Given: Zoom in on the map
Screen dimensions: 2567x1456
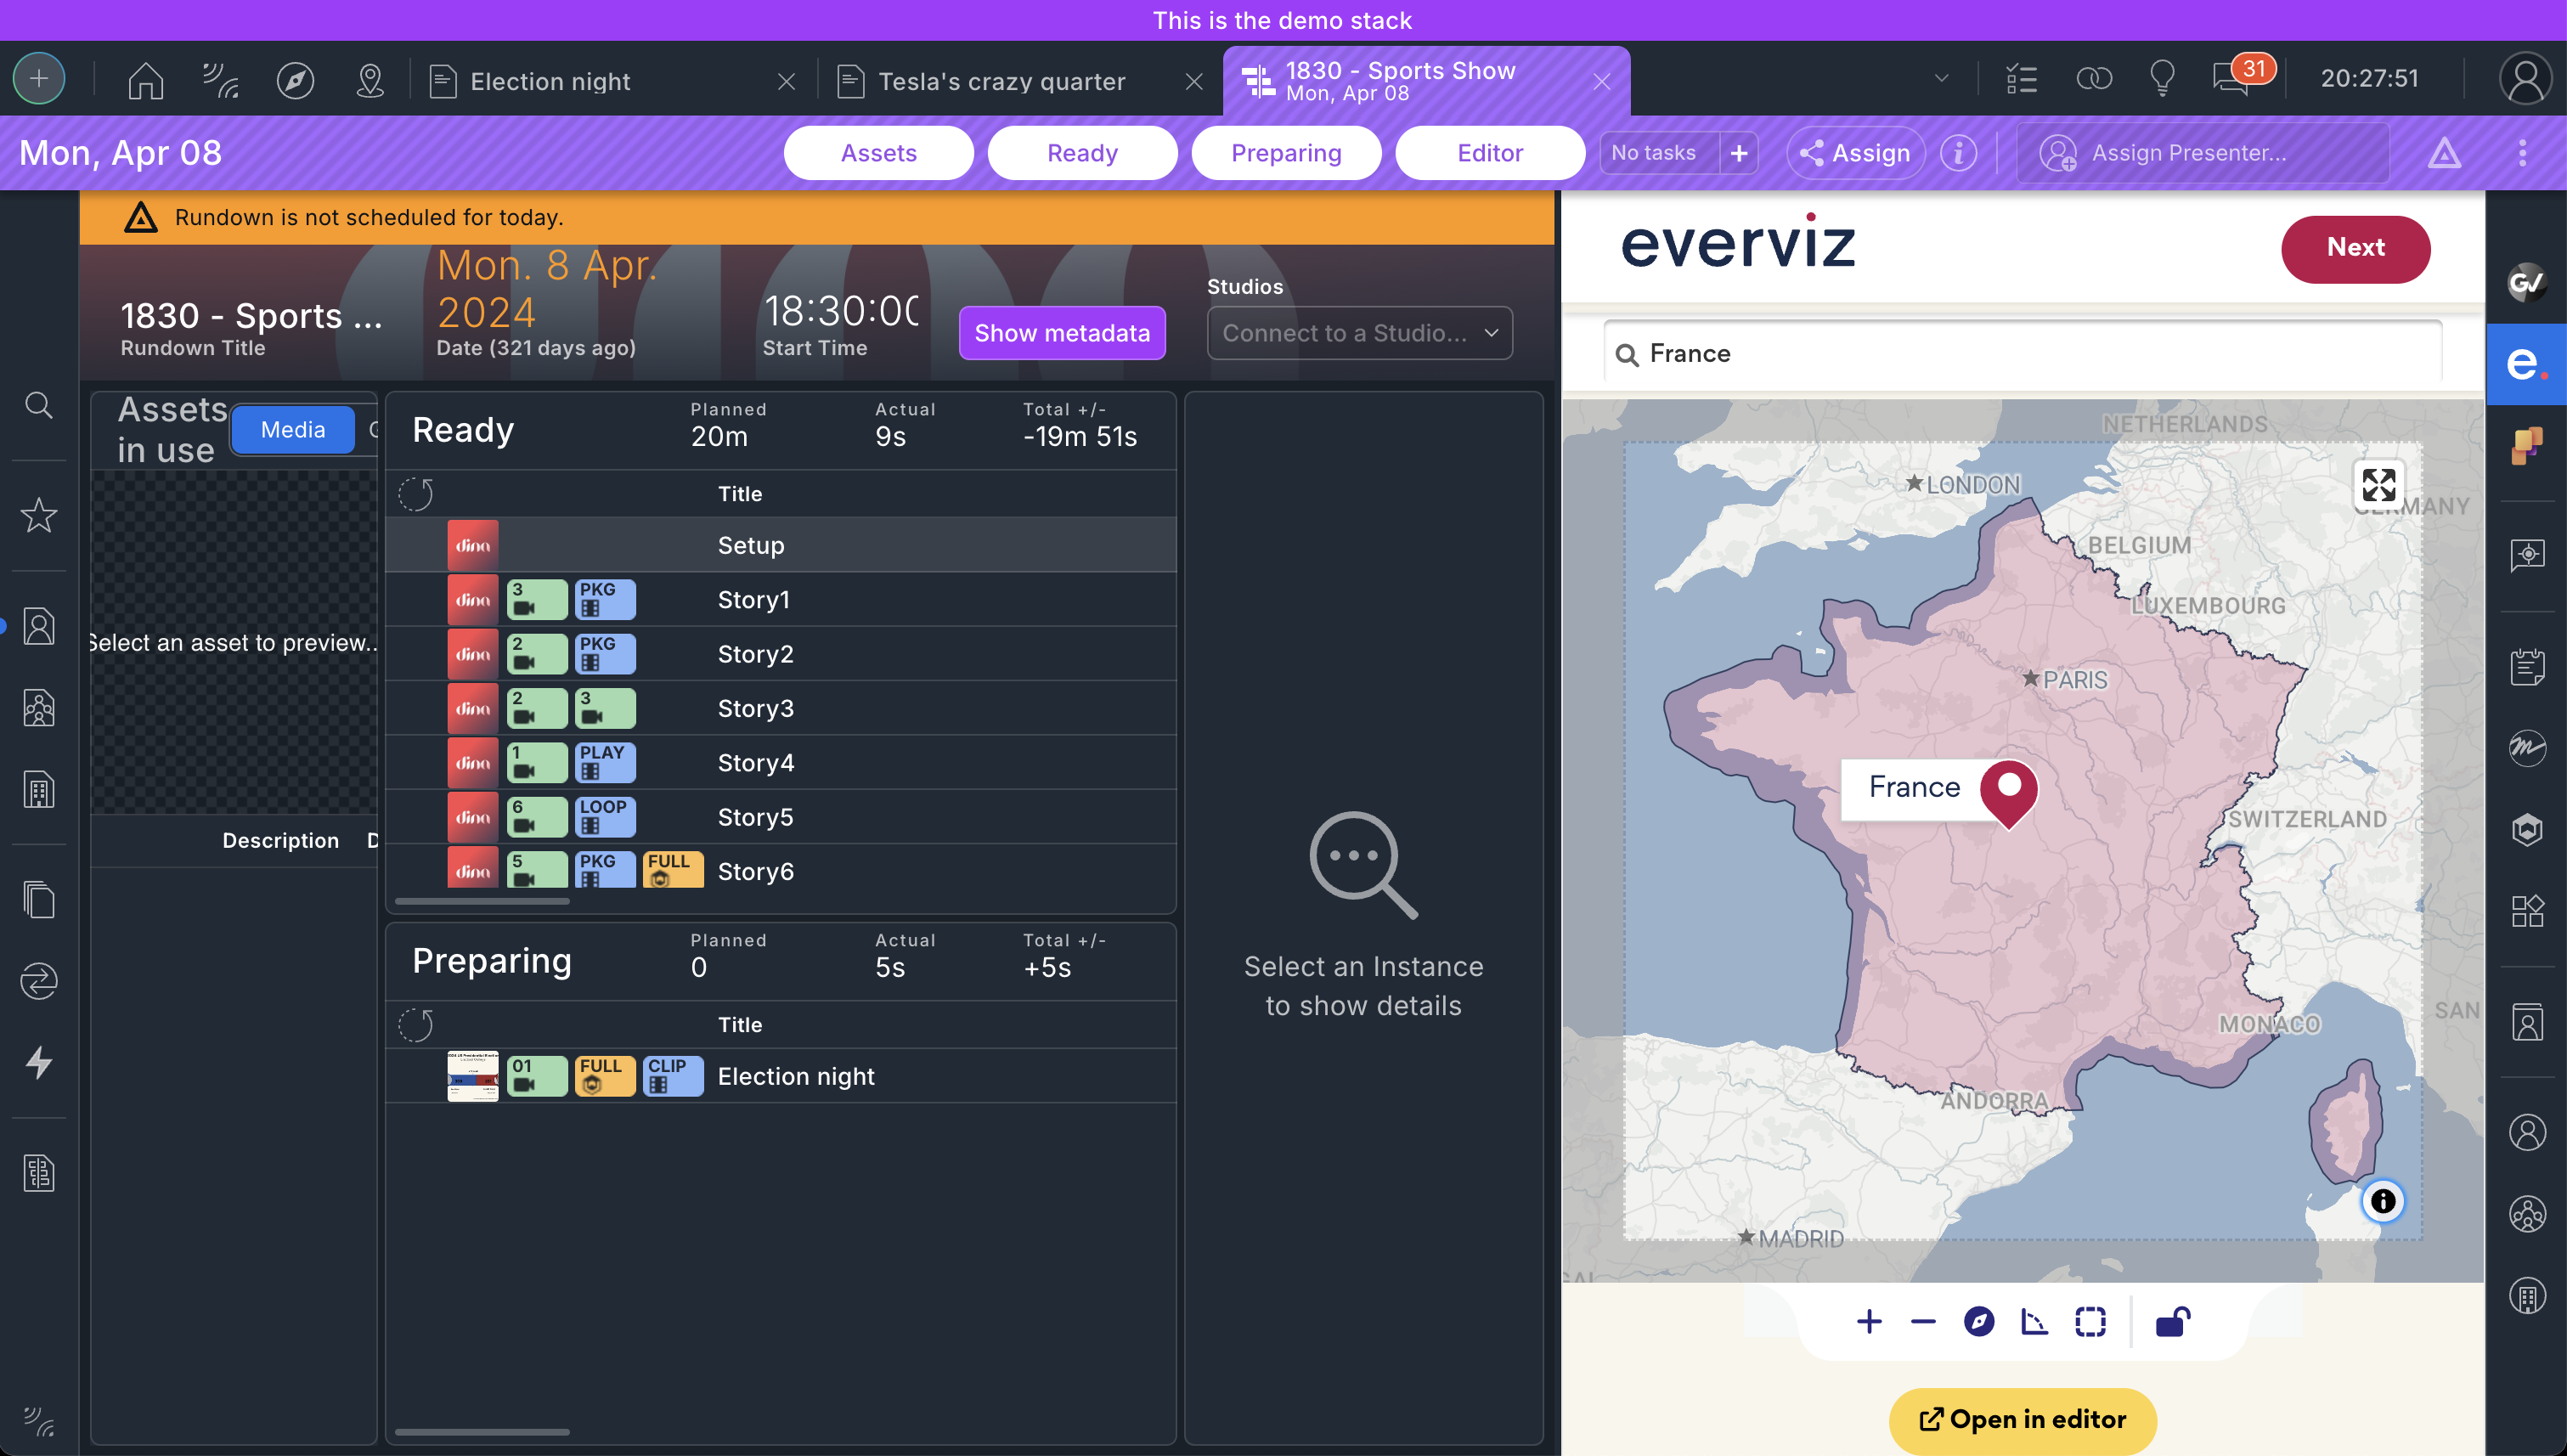Looking at the screenshot, I should [1869, 1322].
